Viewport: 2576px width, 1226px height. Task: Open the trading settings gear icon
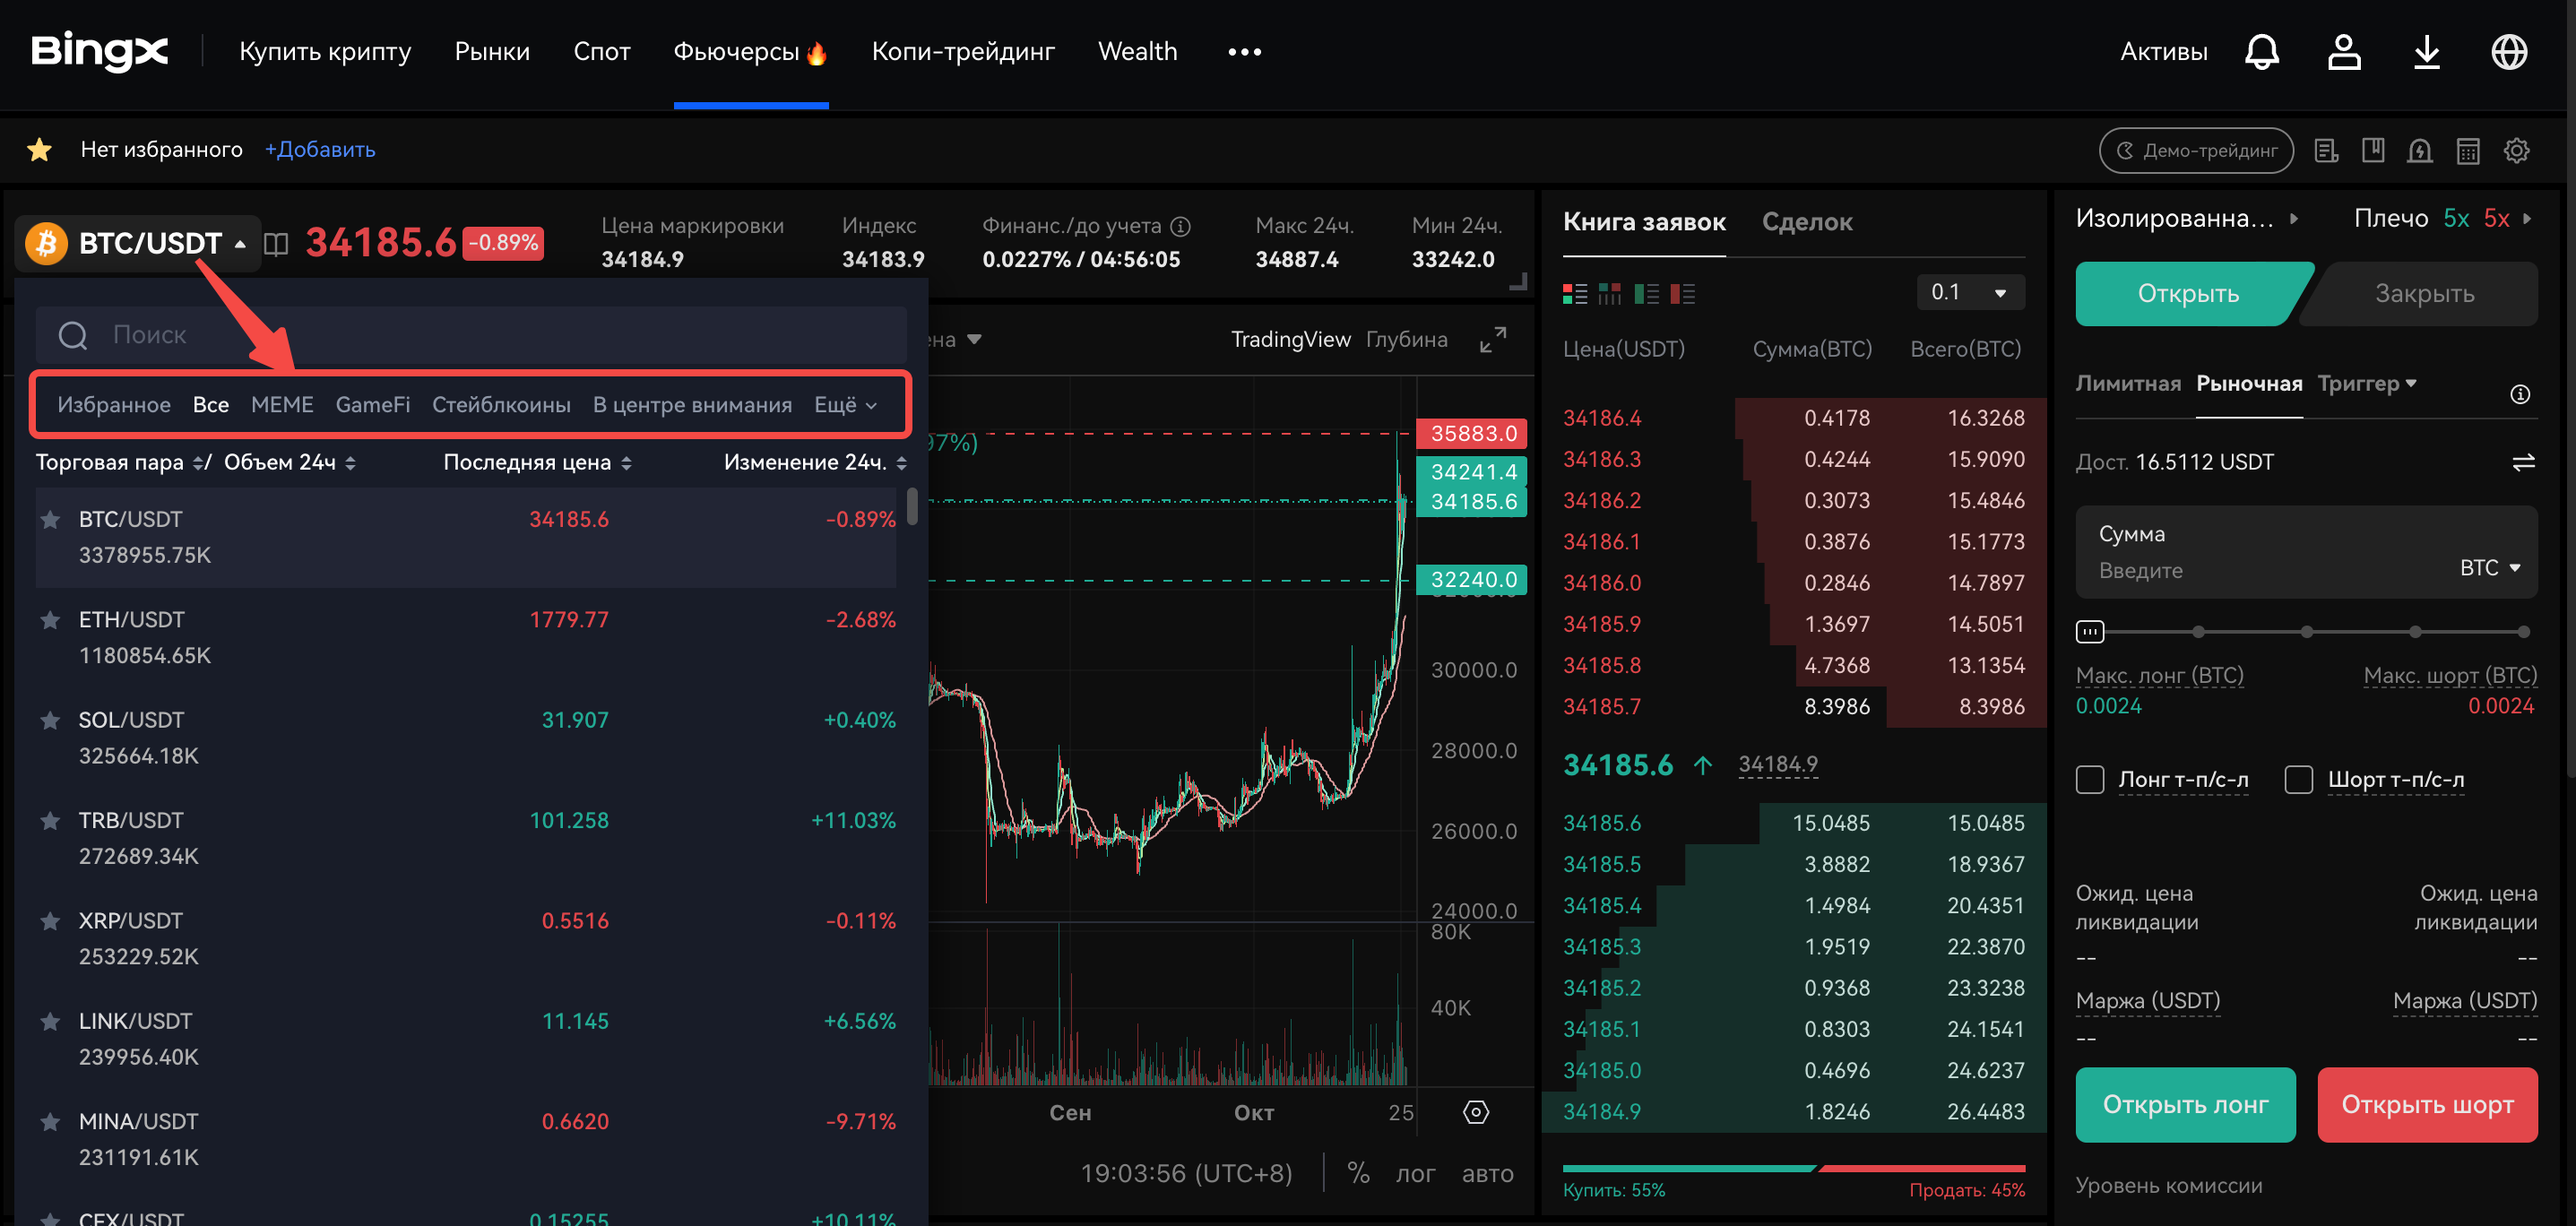(x=2516, y=151)
